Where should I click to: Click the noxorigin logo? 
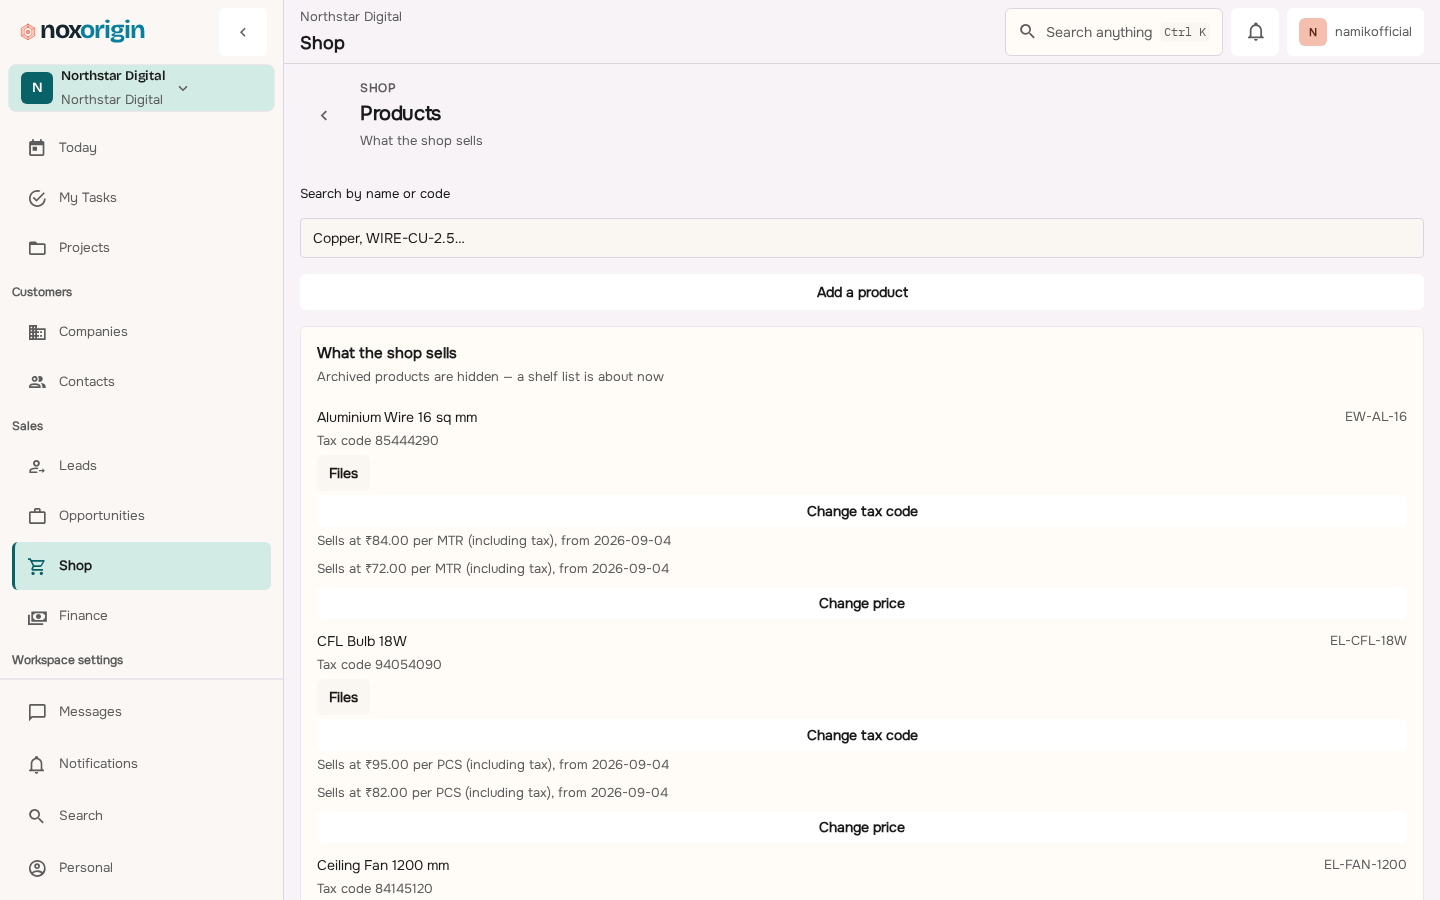click(x=83, y=32)
